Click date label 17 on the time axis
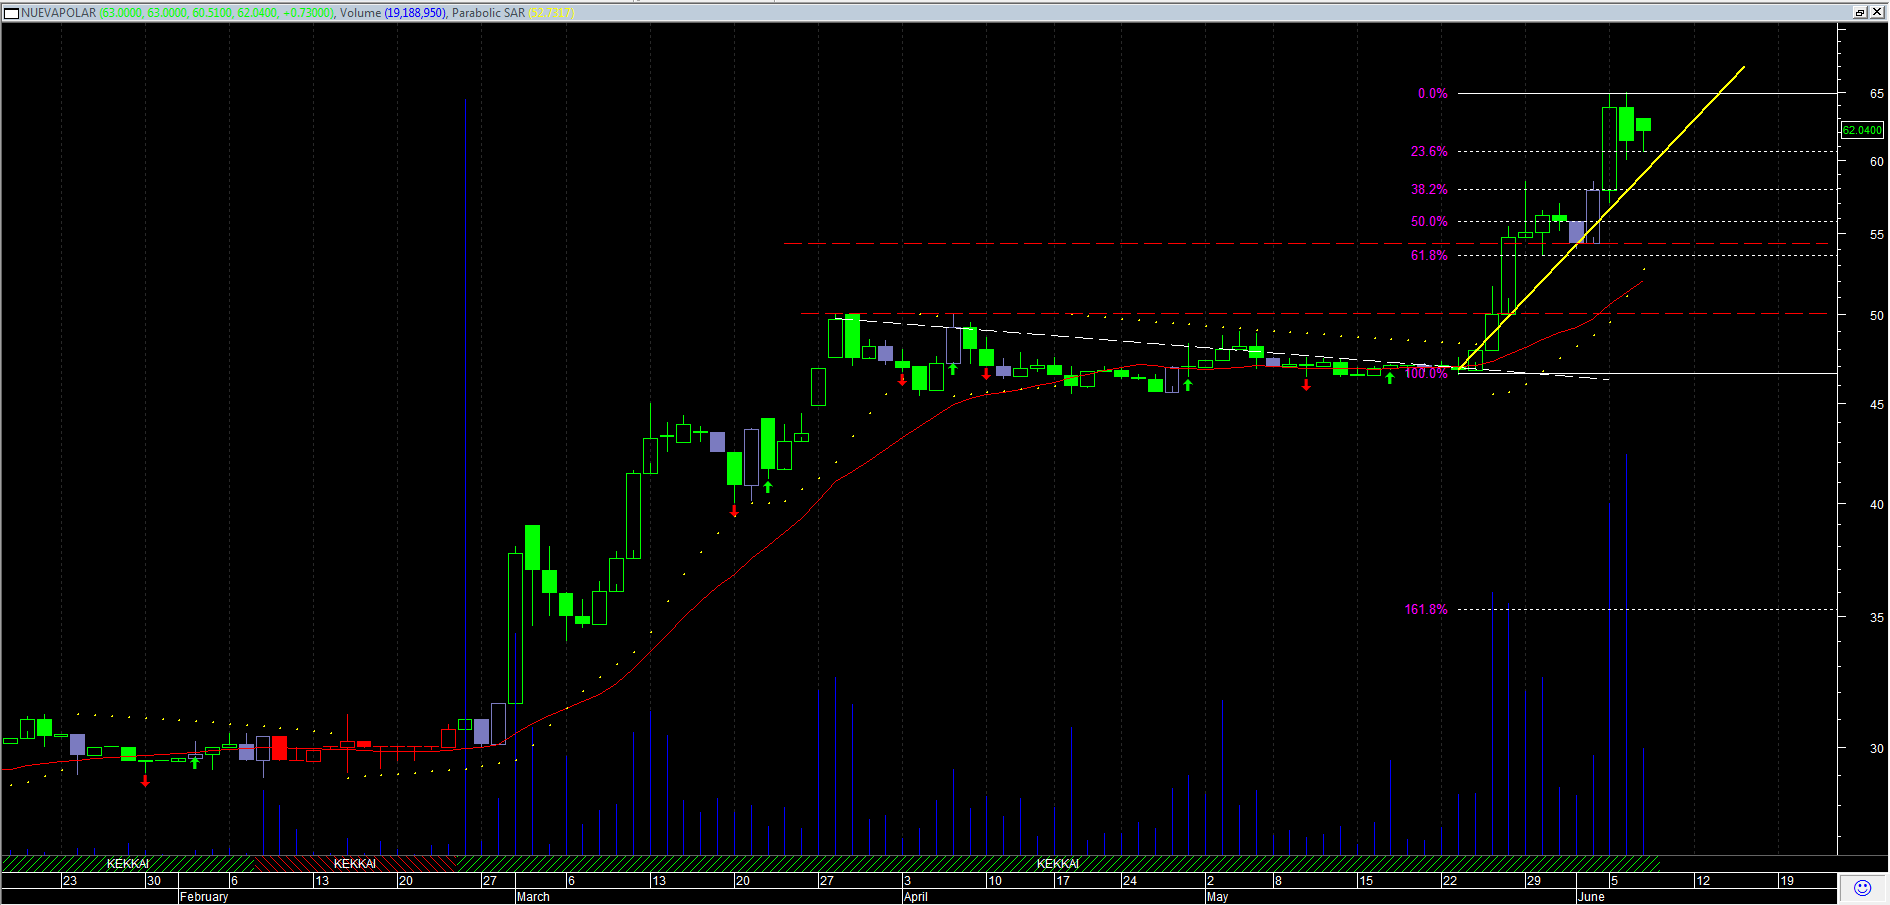 click(x=1063, y=881)
